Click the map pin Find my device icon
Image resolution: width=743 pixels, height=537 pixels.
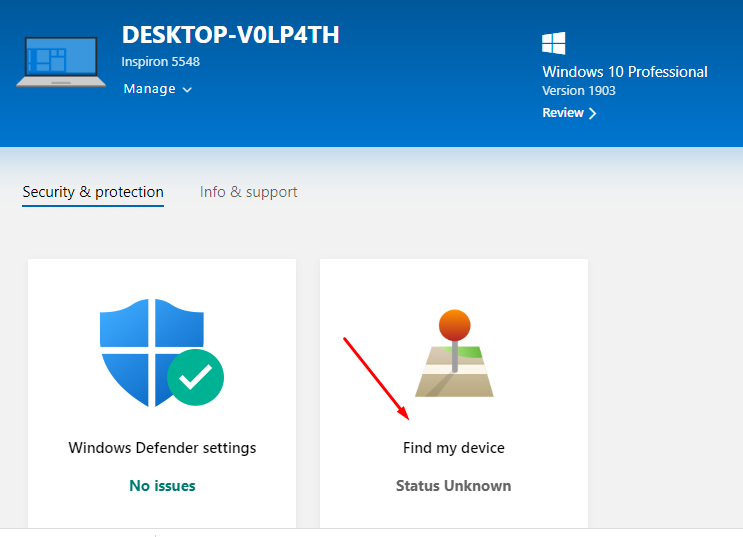point(454,353)
